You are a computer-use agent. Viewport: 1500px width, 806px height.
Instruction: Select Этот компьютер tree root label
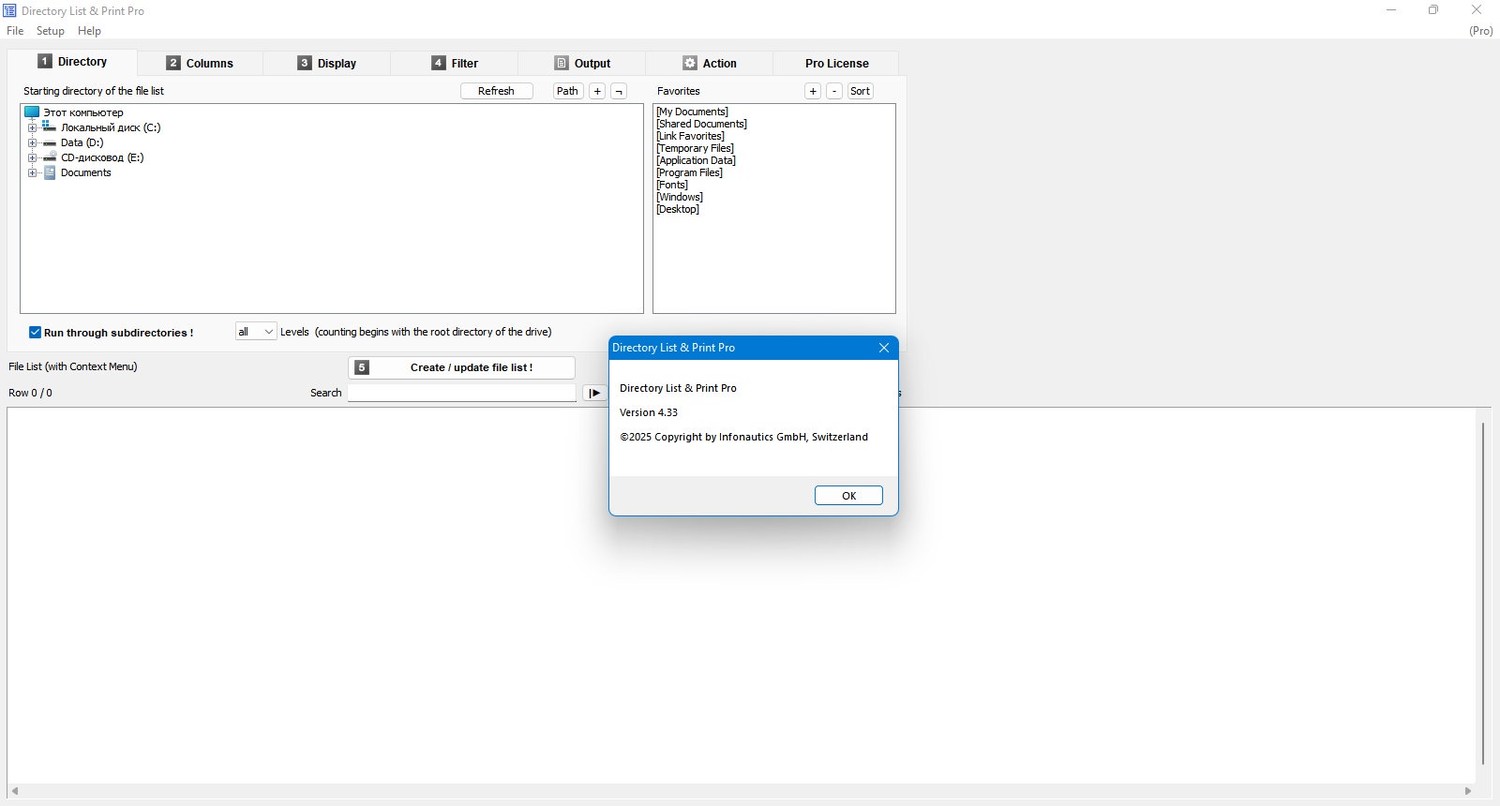[x=83, y=113]
